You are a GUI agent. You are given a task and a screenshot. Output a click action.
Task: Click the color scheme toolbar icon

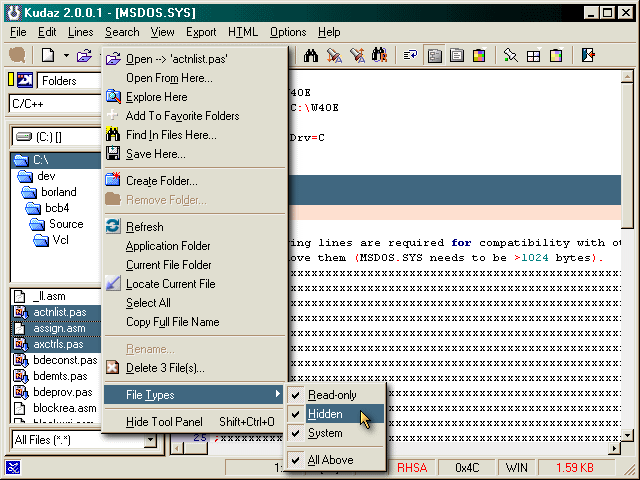click(479, 55)
